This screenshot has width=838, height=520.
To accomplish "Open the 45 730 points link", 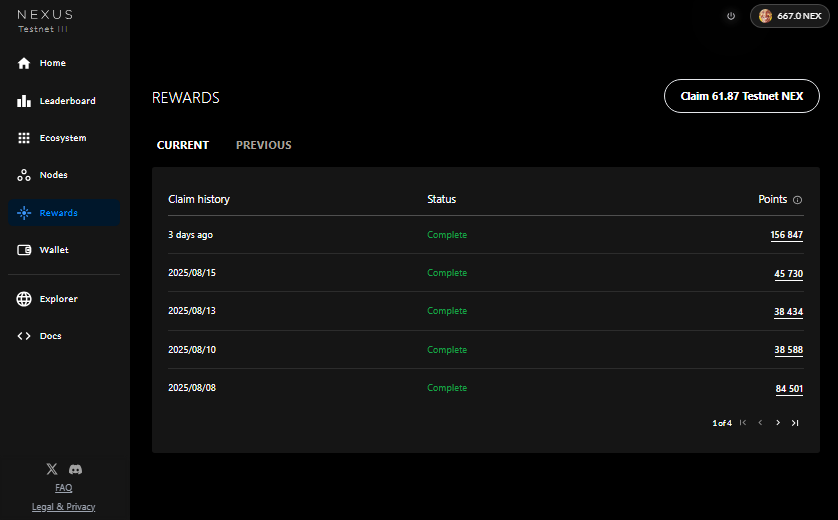I will [788, 274].
